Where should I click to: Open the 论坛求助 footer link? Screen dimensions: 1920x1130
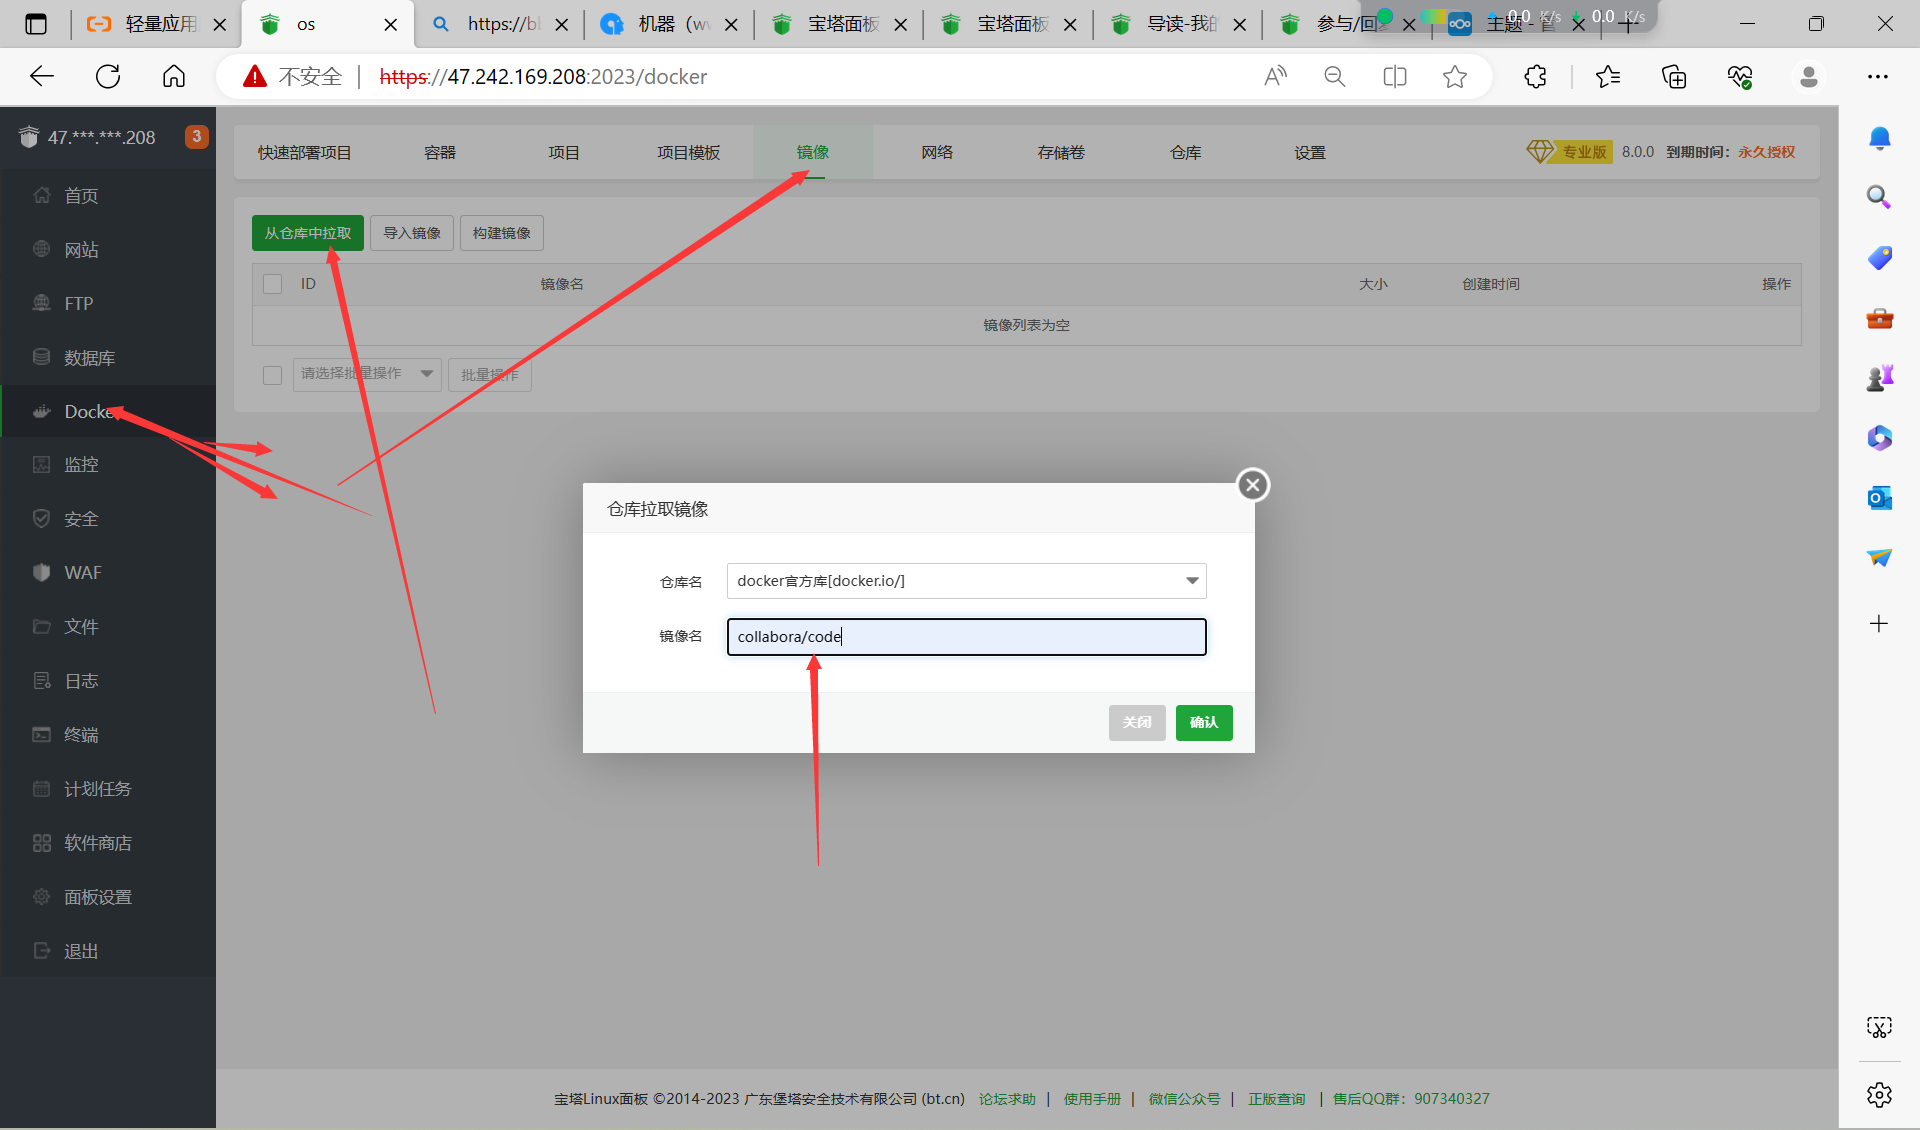(1007, 1099)
